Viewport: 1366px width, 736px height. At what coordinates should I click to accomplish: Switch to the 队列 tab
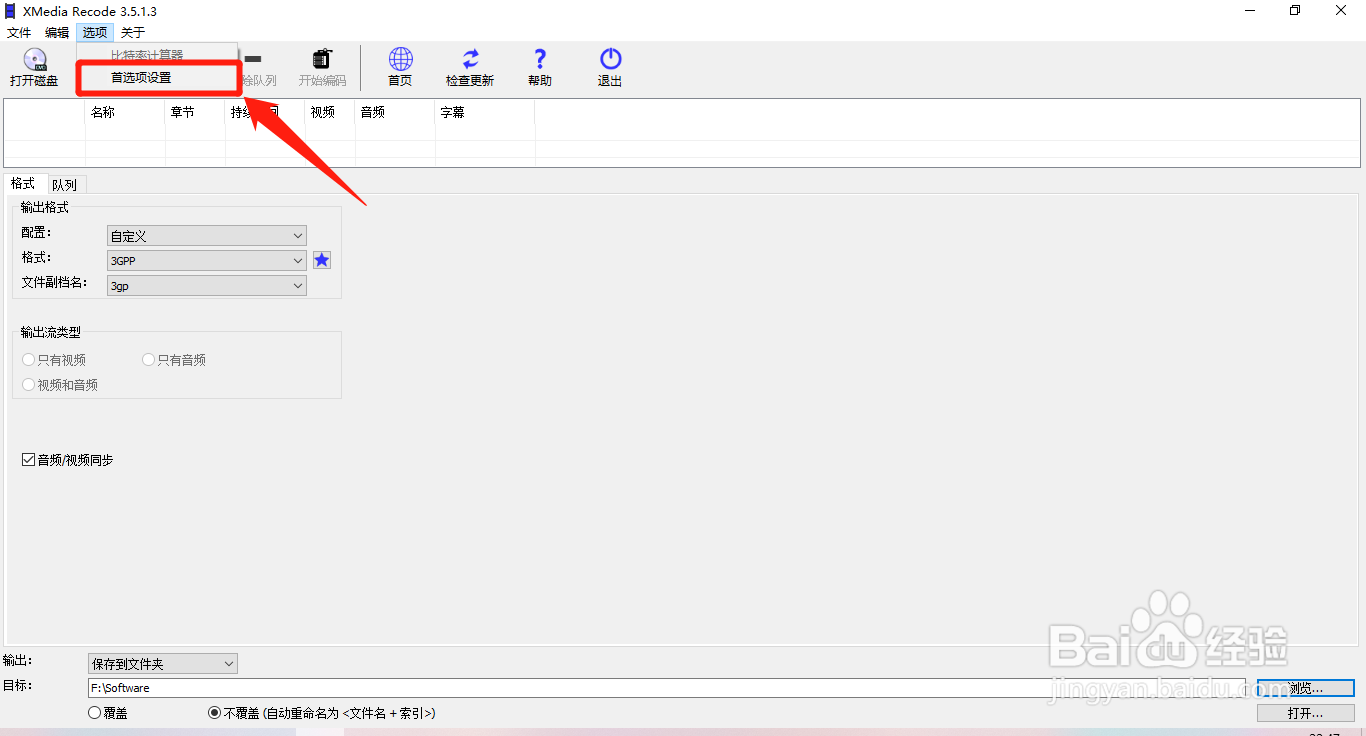[65, 185]
